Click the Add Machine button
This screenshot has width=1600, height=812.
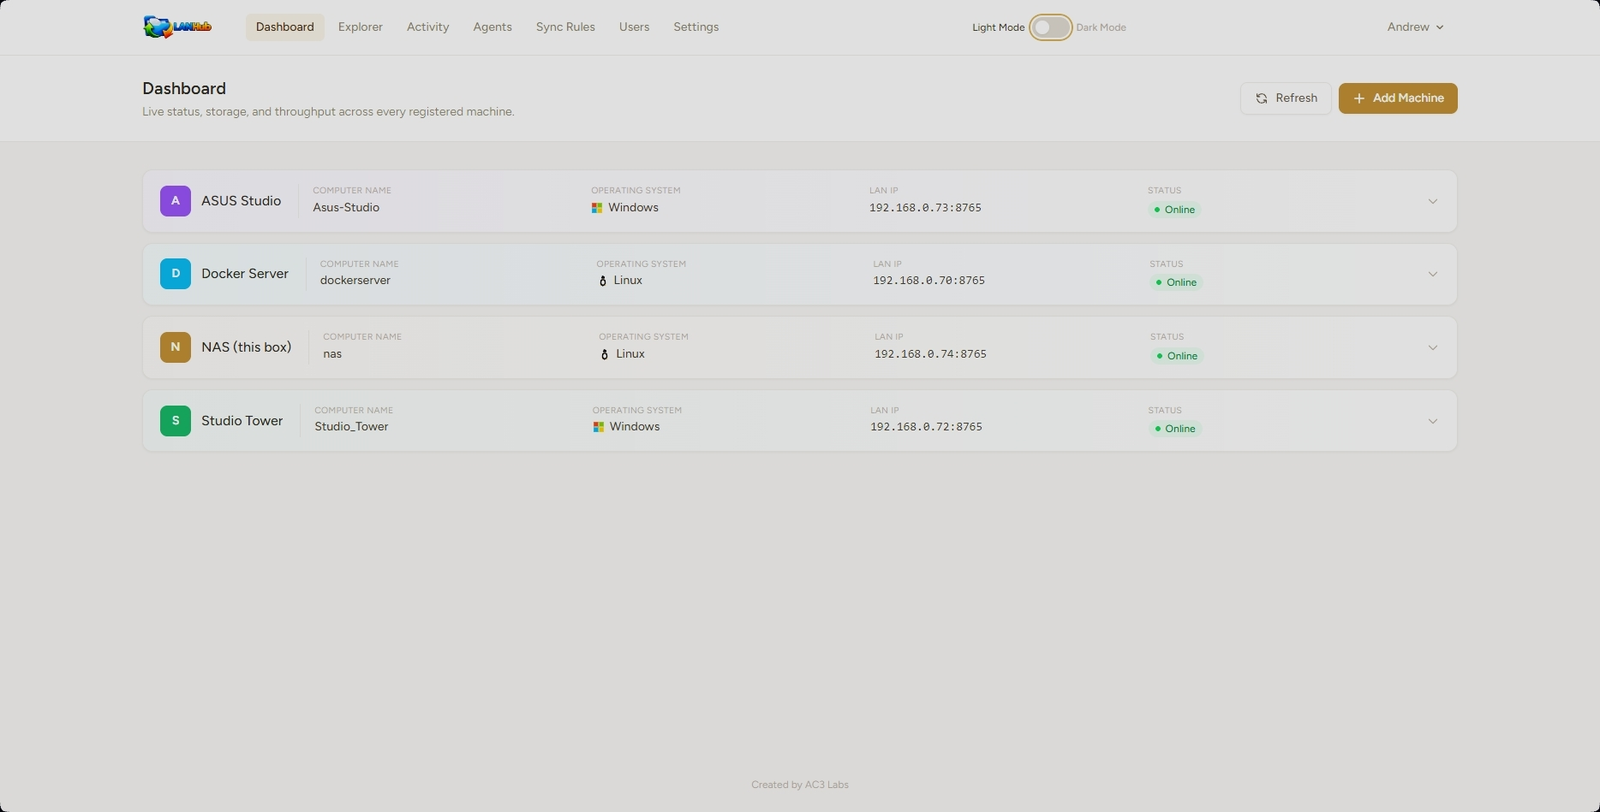click(x=1398, y=98)
